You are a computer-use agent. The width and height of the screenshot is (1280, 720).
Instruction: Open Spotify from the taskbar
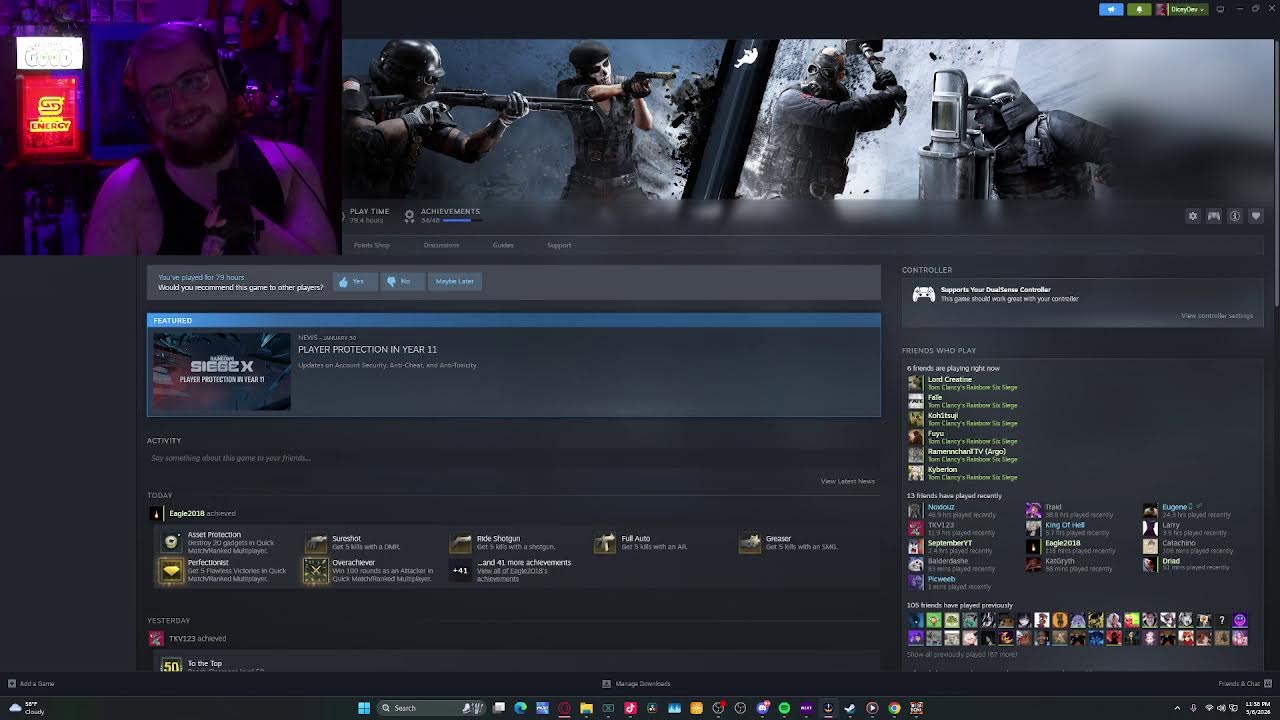coord(784,708)
